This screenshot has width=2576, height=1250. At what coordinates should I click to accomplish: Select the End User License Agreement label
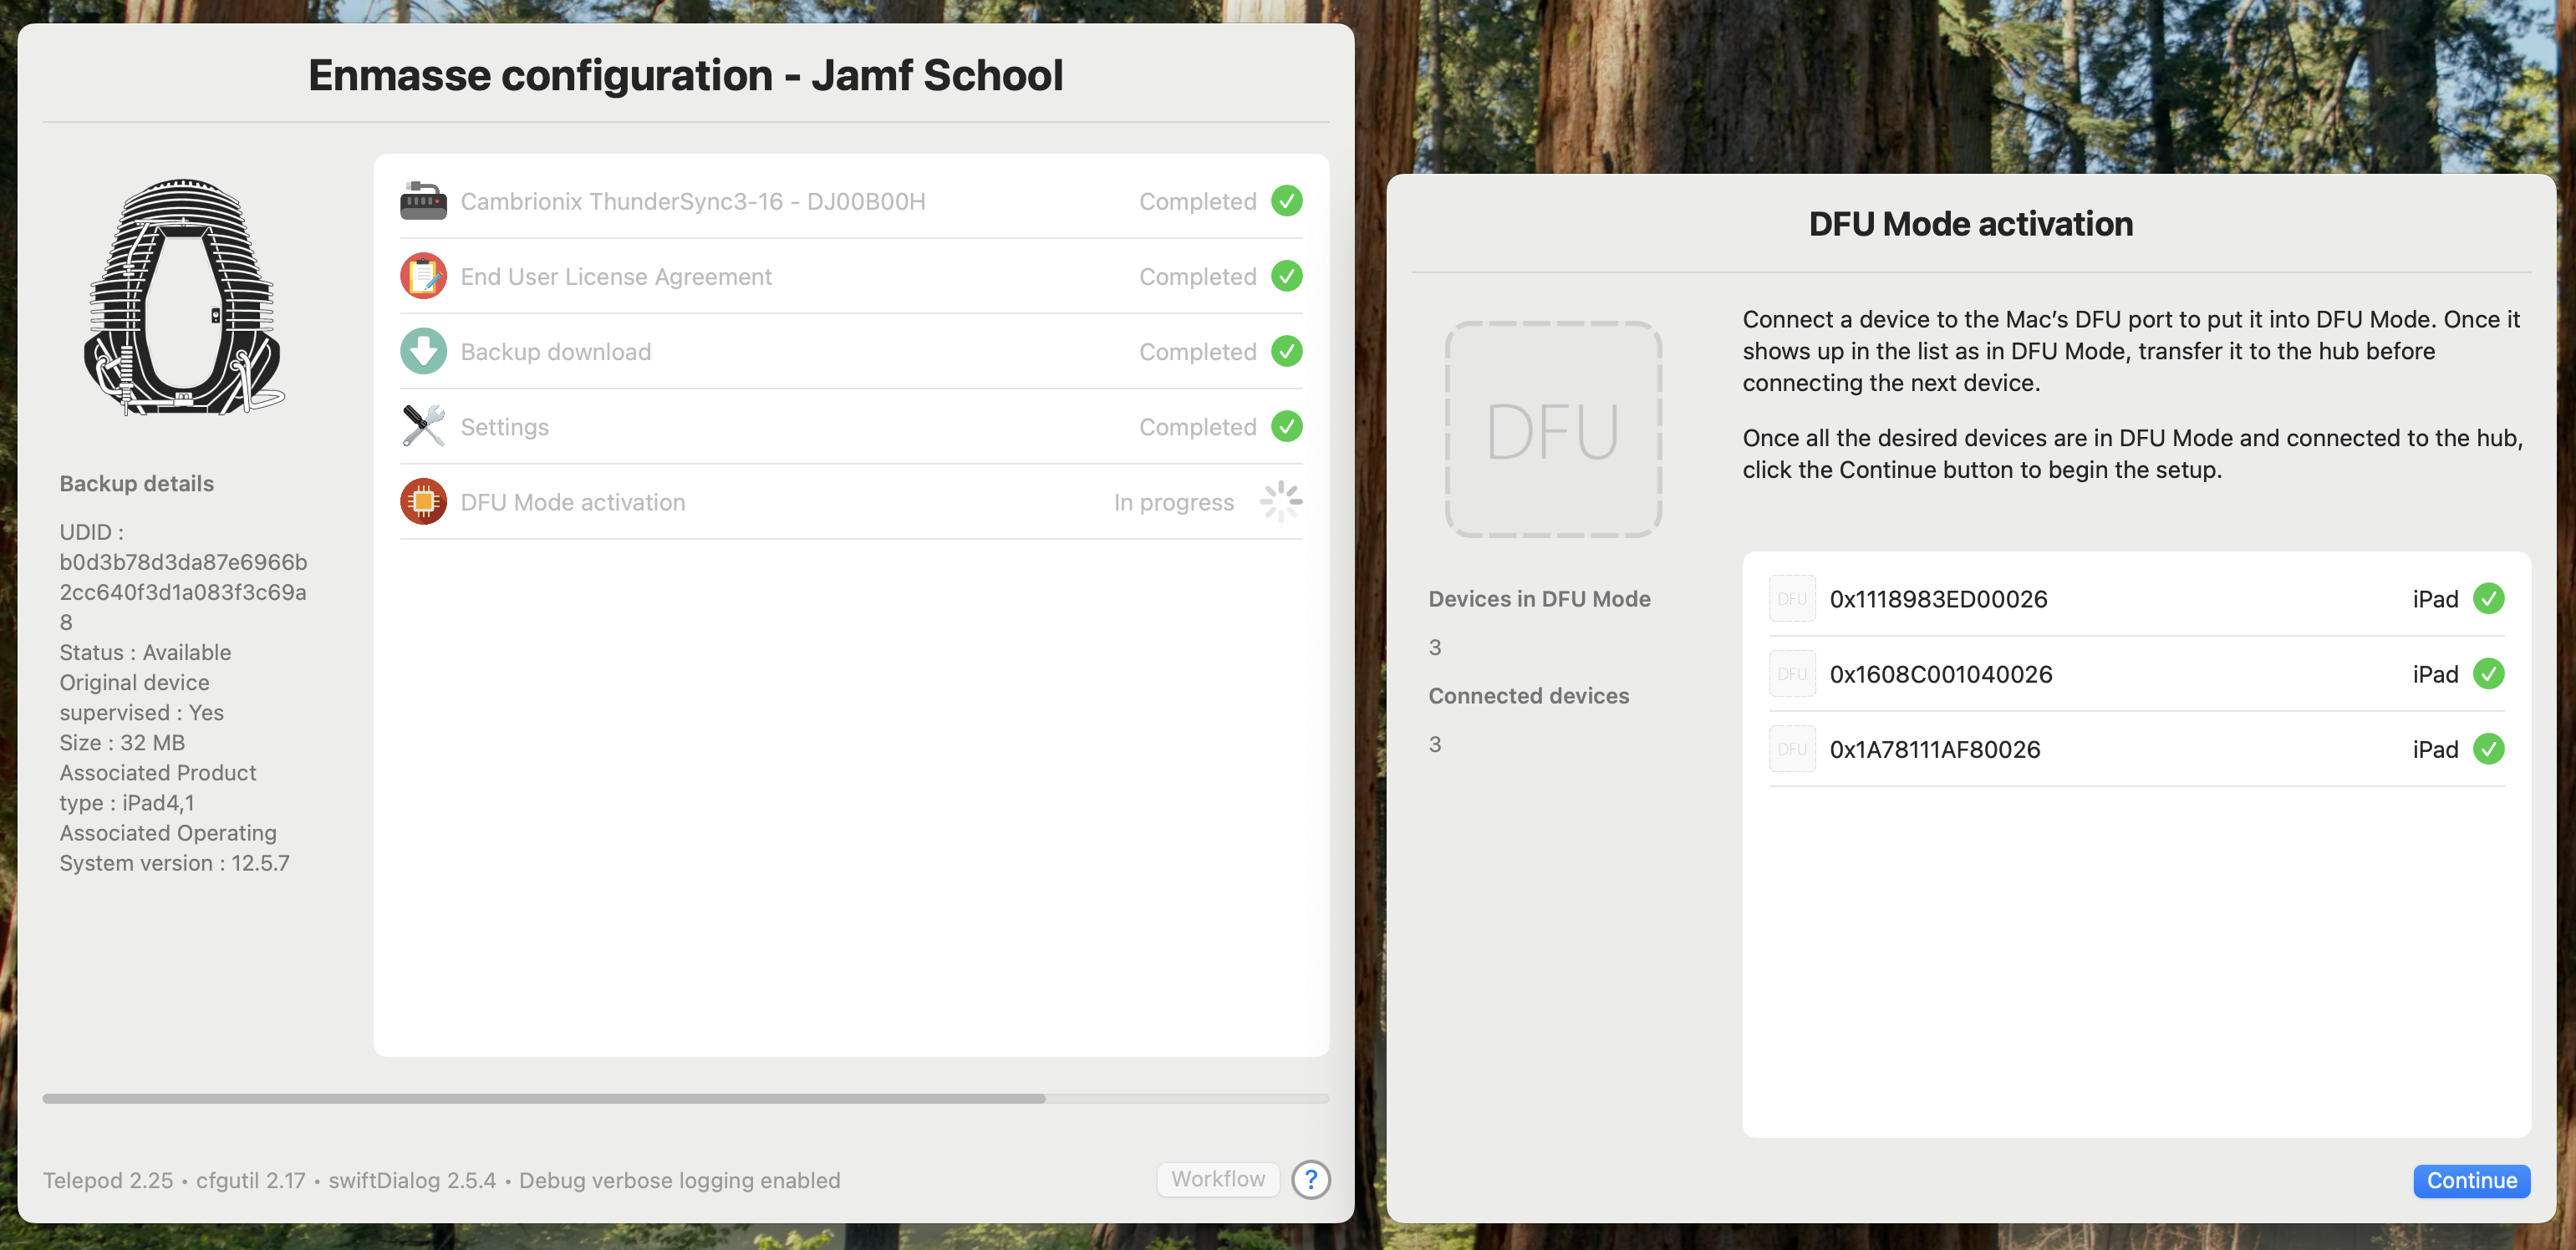[x=616, y=276]
